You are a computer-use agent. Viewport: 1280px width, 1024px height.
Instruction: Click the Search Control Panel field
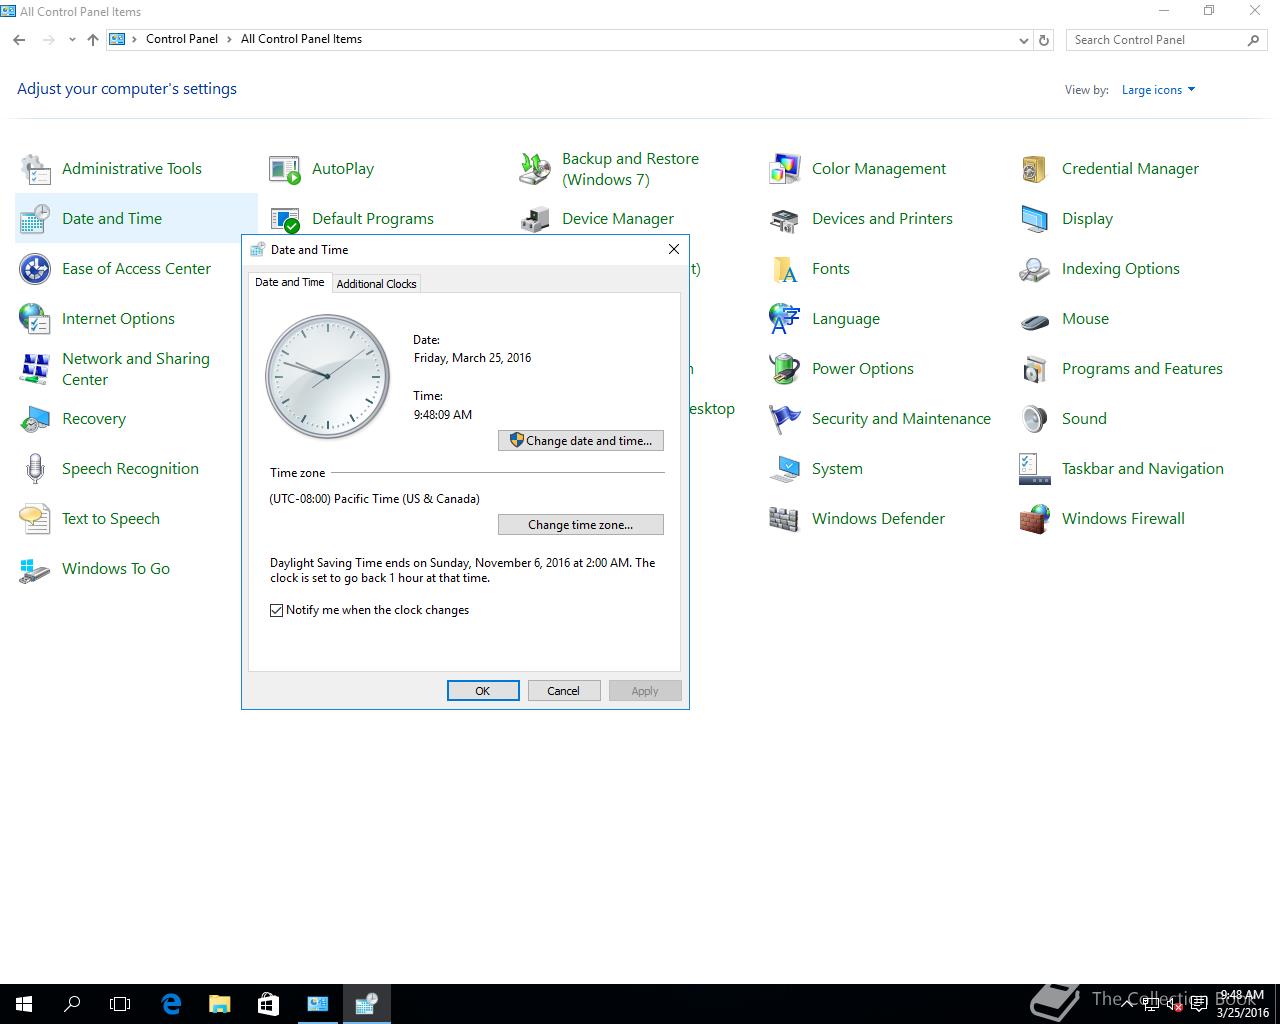(1158, 40)
